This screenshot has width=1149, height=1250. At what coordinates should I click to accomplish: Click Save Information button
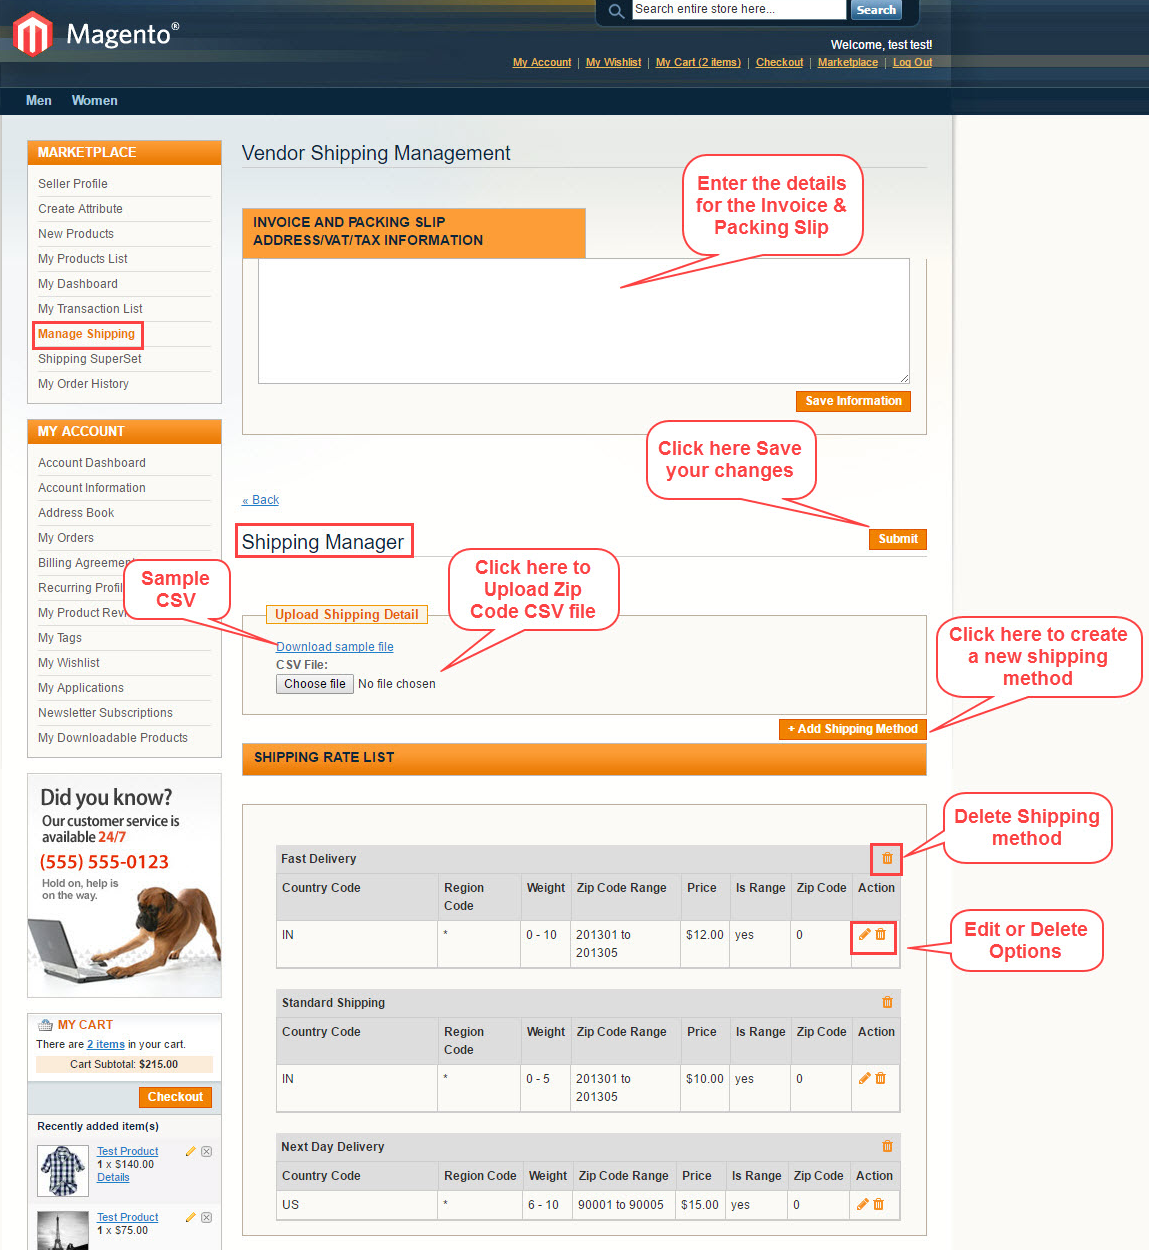pos(853,401)
